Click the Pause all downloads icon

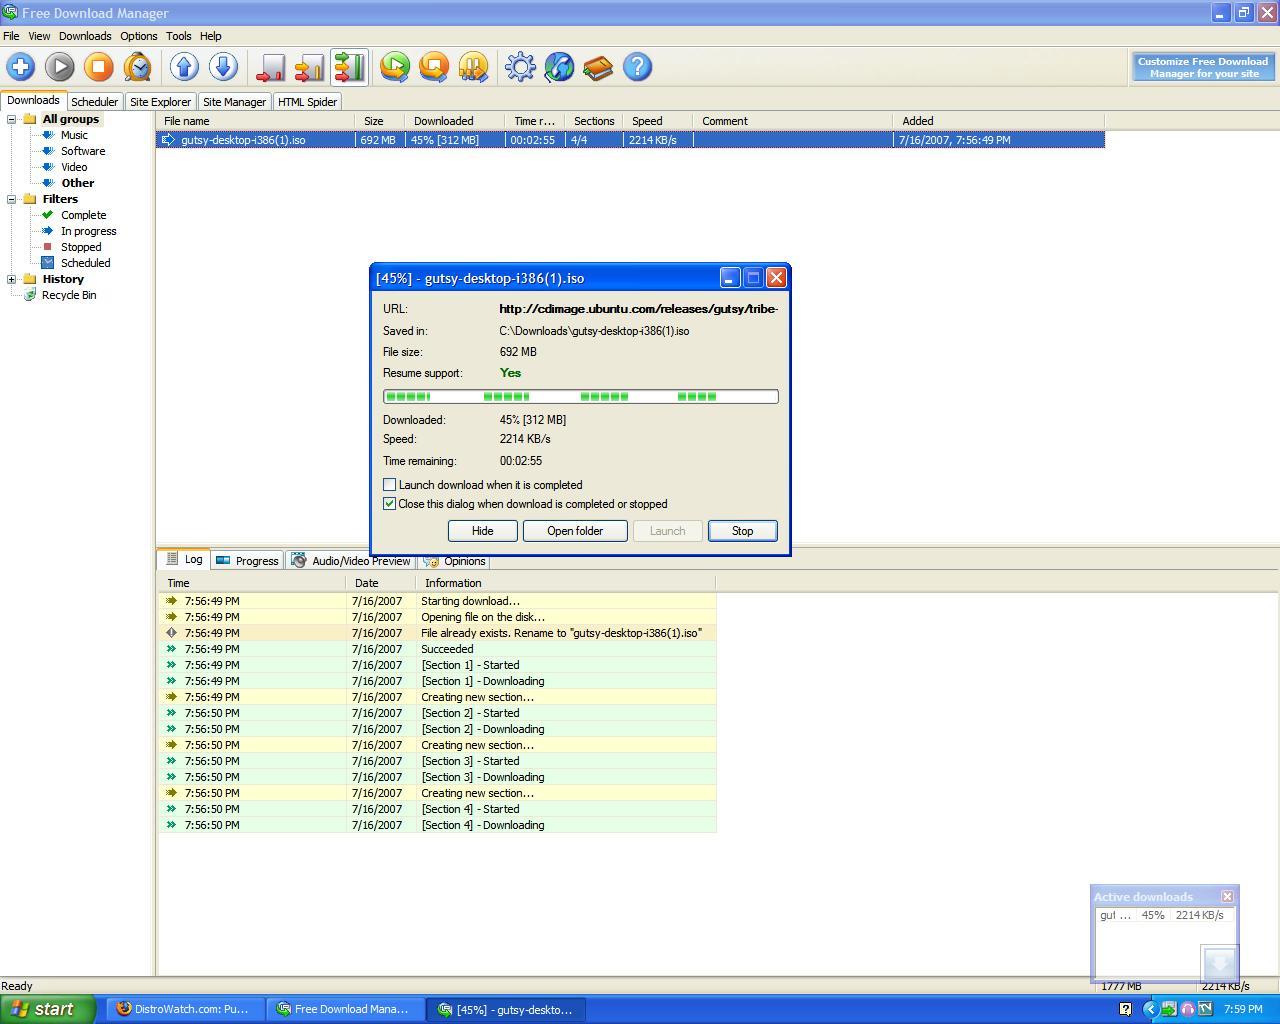click(473, 67)
